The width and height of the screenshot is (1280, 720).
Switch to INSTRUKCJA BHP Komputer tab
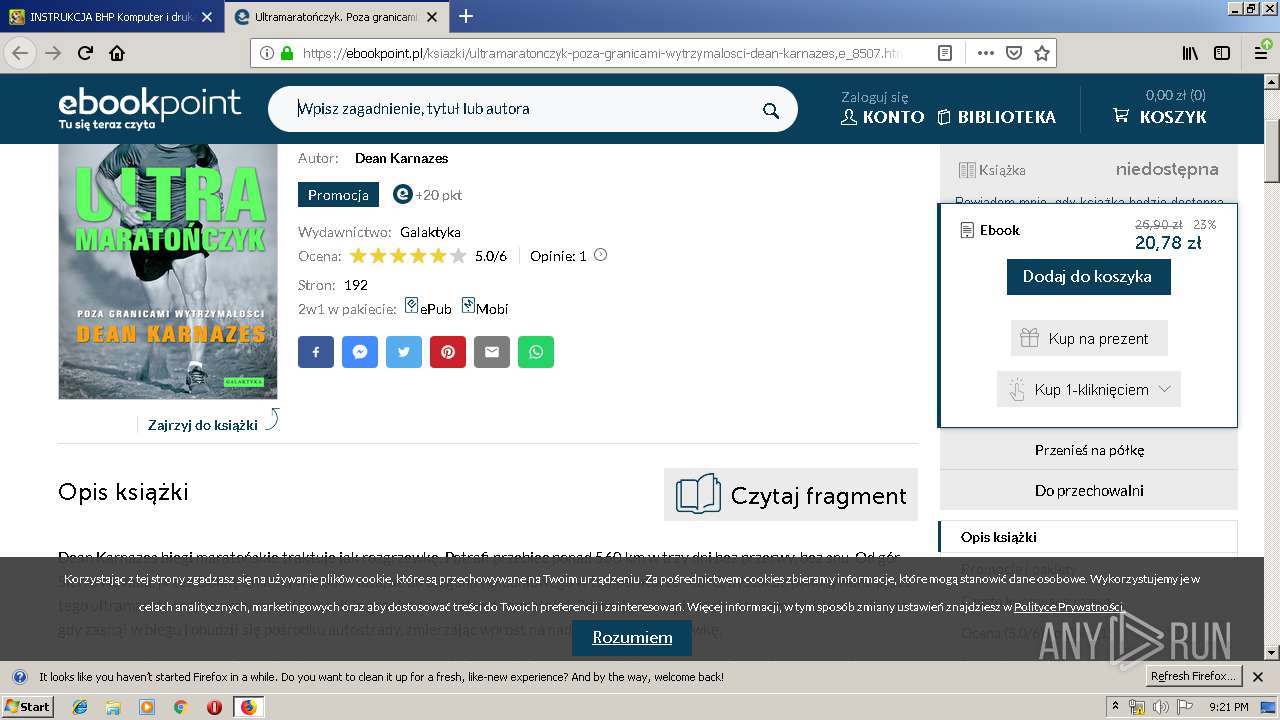(111, 17)
